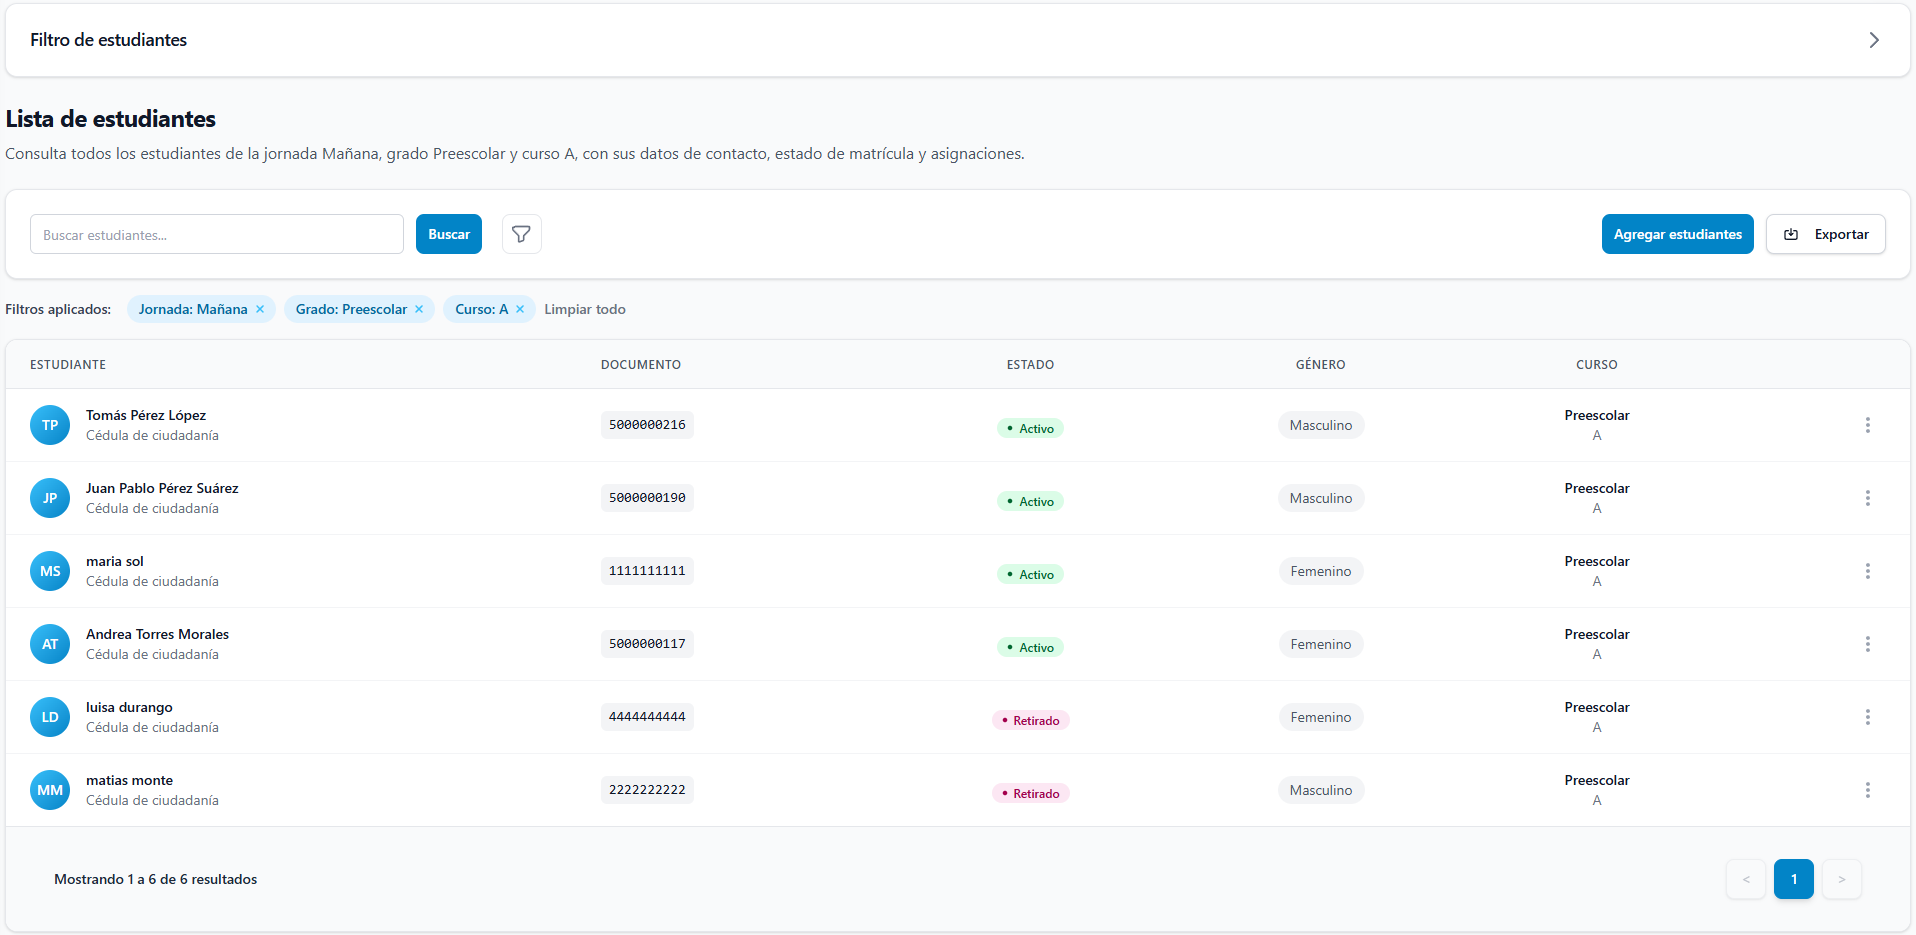
Task: Expand the Filtro de estudiantes panel
Action: pos(1873,40)
